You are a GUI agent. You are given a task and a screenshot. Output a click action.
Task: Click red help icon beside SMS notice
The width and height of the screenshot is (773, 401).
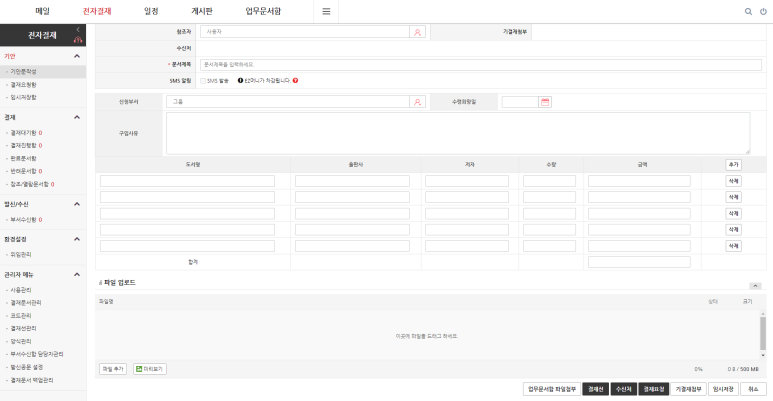(x=296, y=80)
